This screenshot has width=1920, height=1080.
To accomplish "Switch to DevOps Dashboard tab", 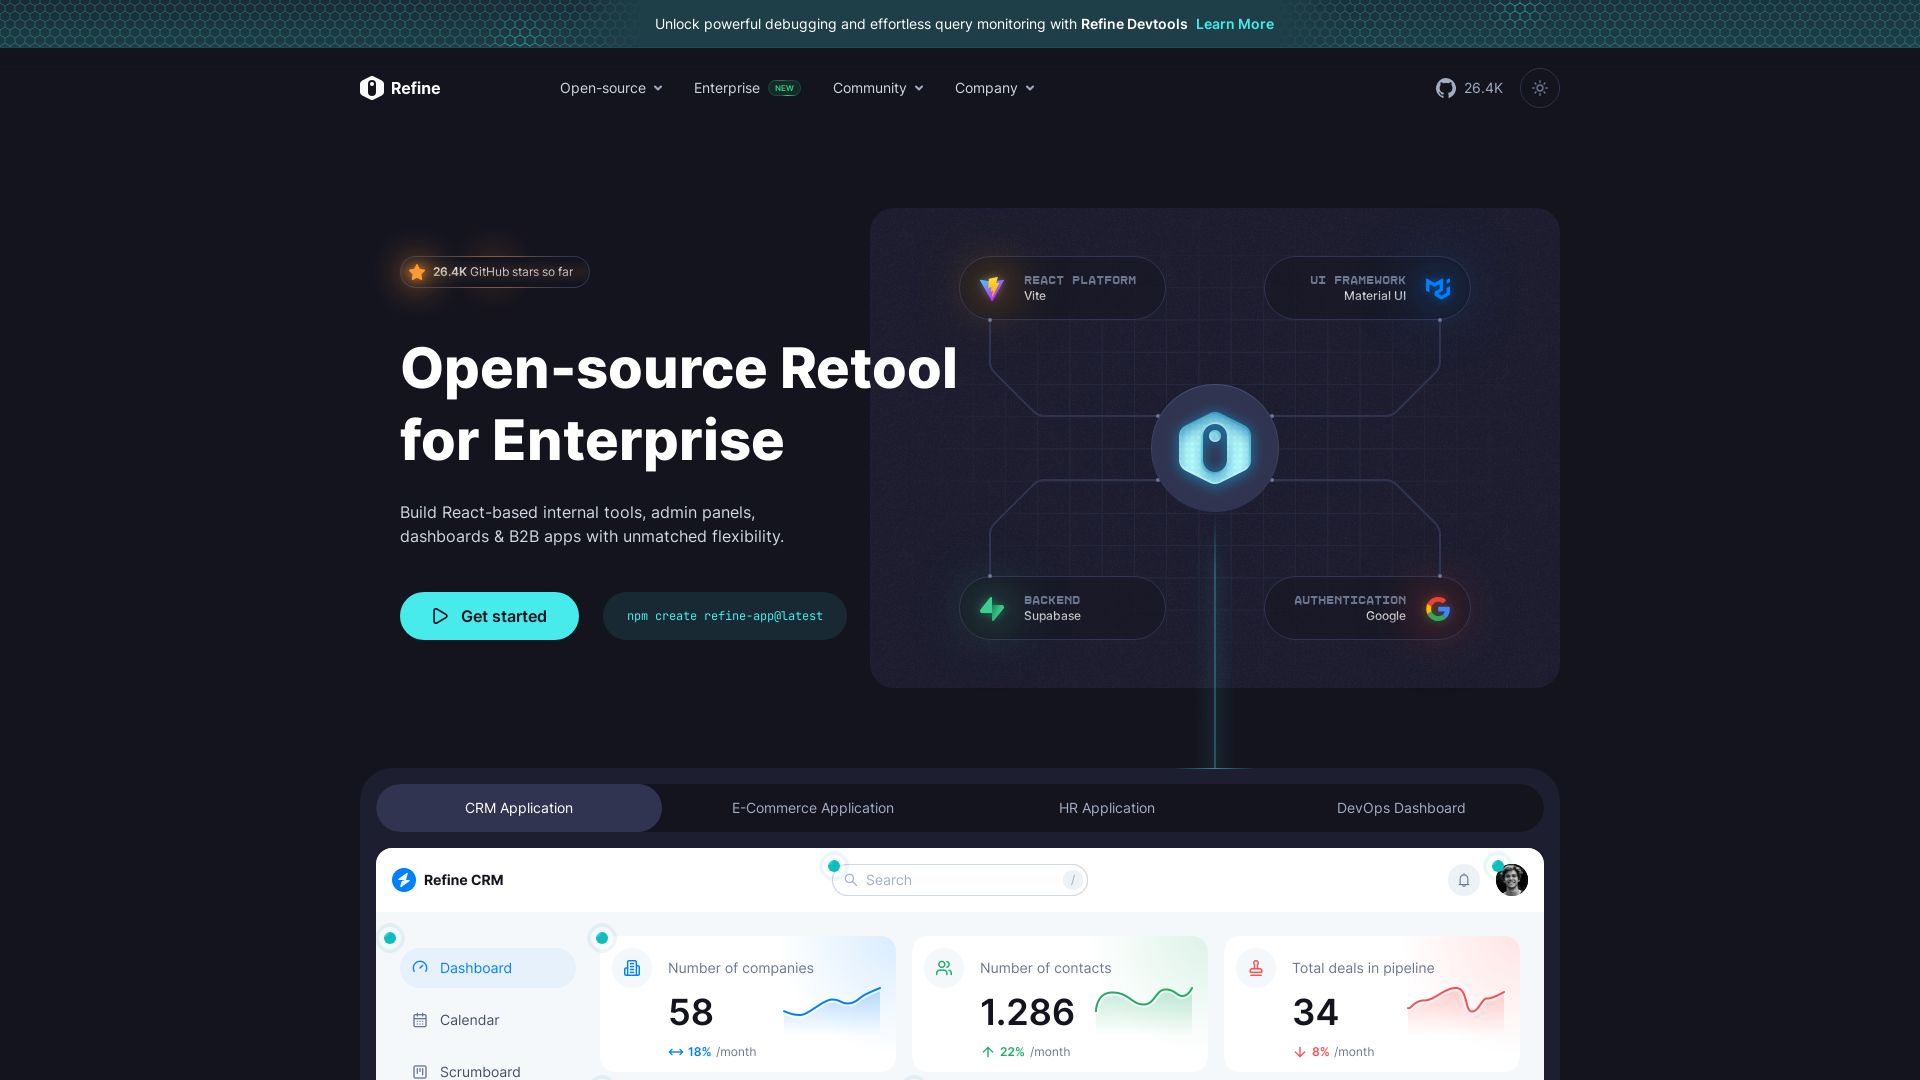I will pyautogui.click(x=1400, y=808).
